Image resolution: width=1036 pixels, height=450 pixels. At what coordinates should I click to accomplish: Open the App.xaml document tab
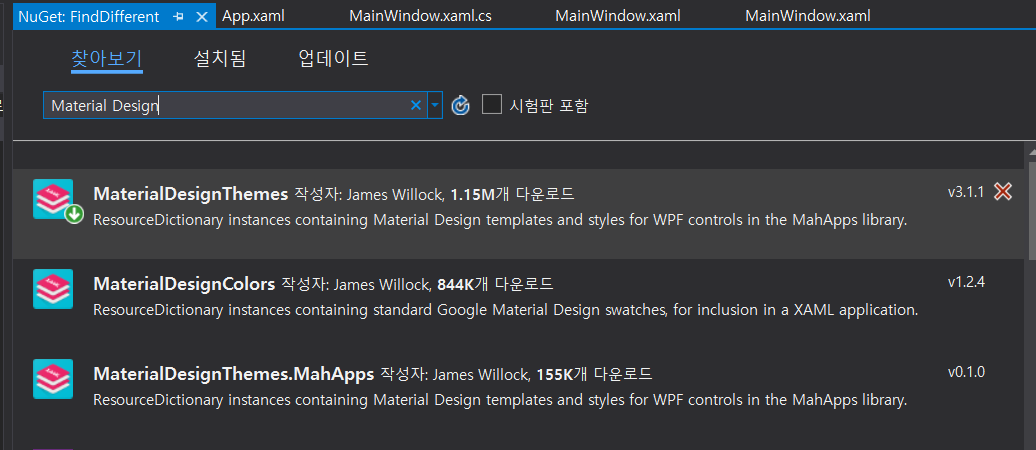(x=254, y=16)
